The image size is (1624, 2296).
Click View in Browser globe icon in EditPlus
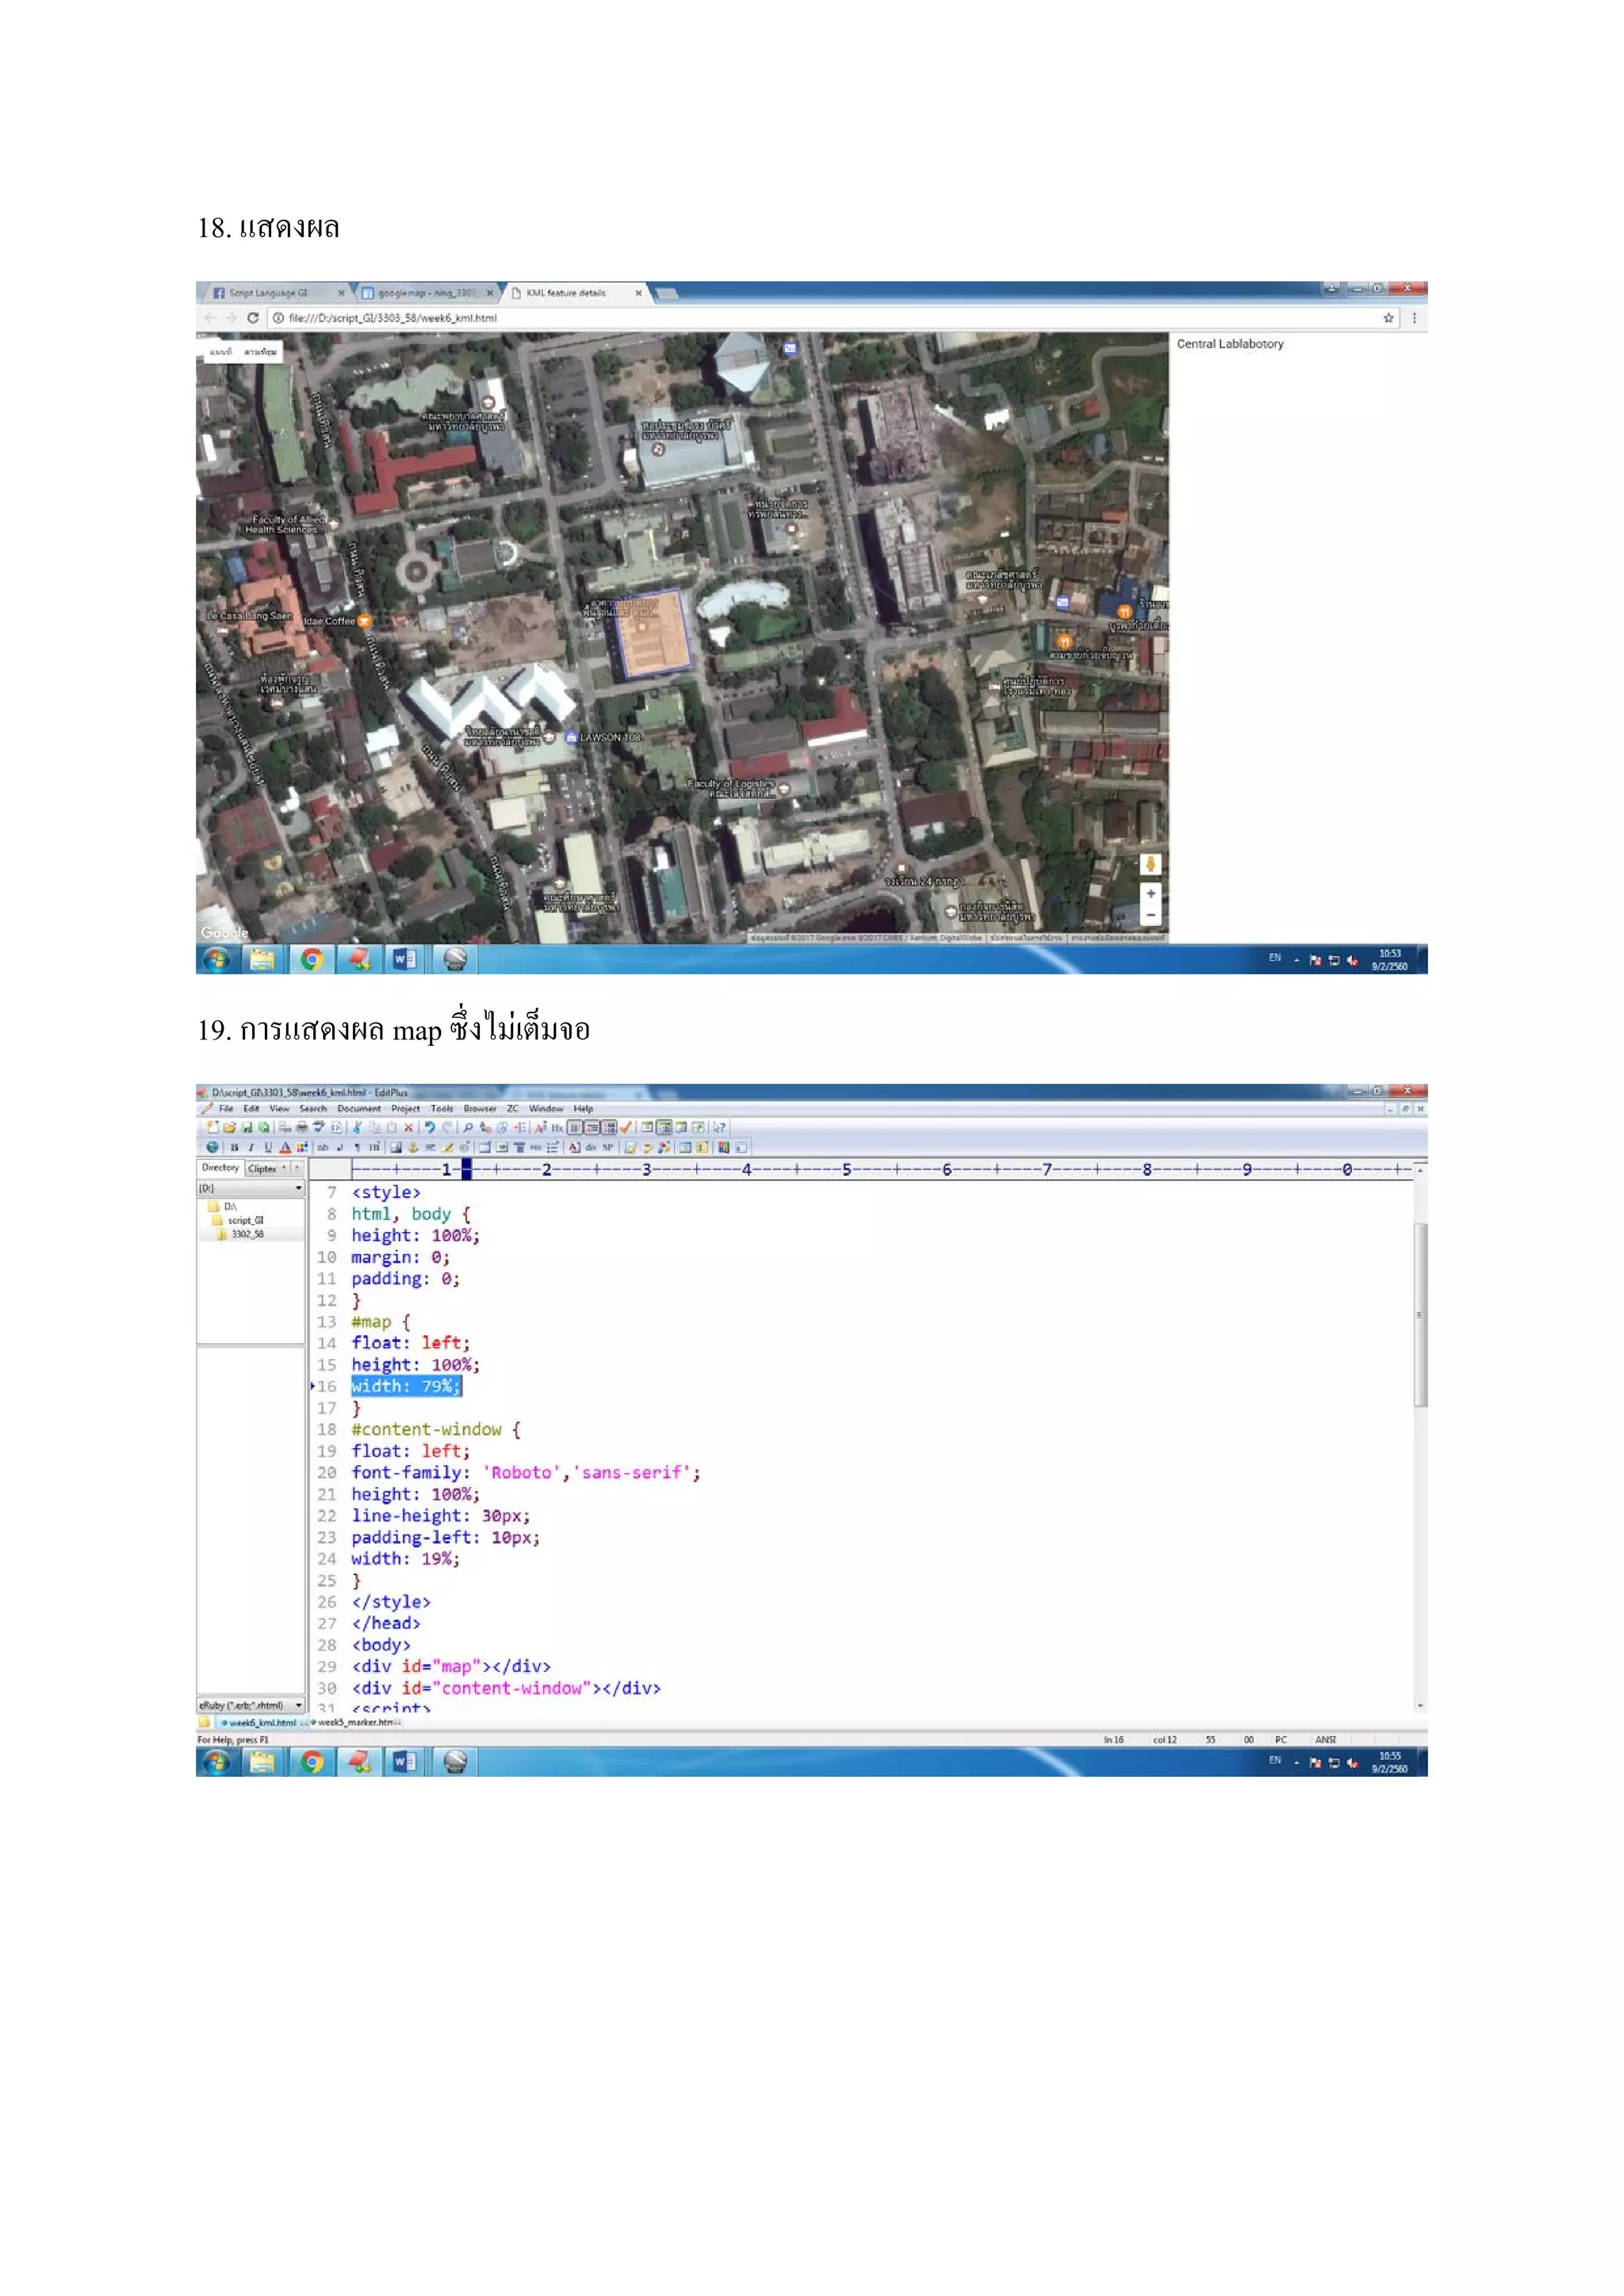(x=212, y=1148)
